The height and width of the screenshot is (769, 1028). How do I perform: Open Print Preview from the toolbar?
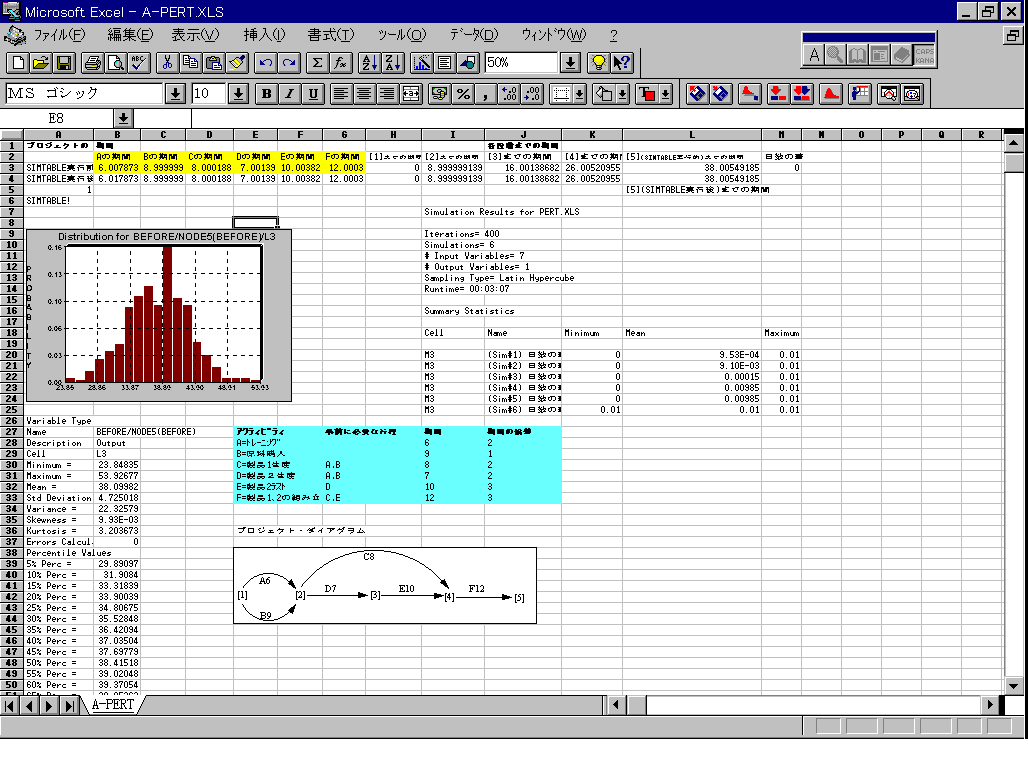tap(116, 63)
